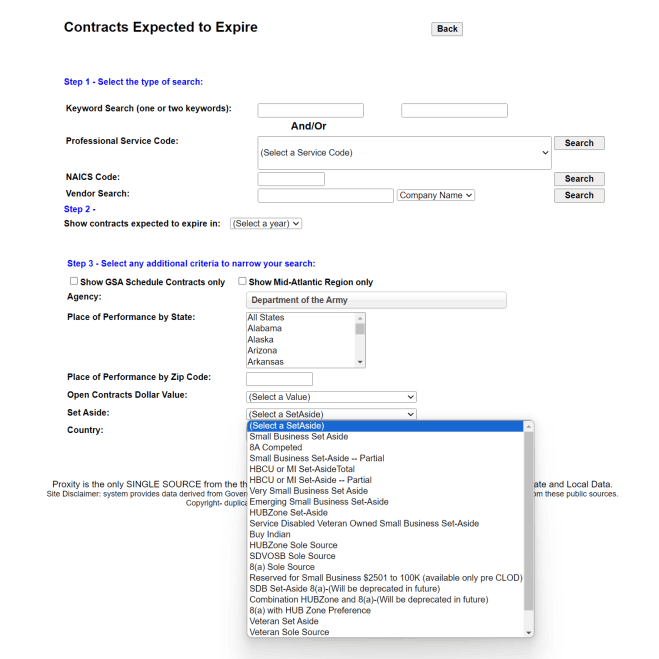Focus the Vendor Search text field

coord(325,195)
